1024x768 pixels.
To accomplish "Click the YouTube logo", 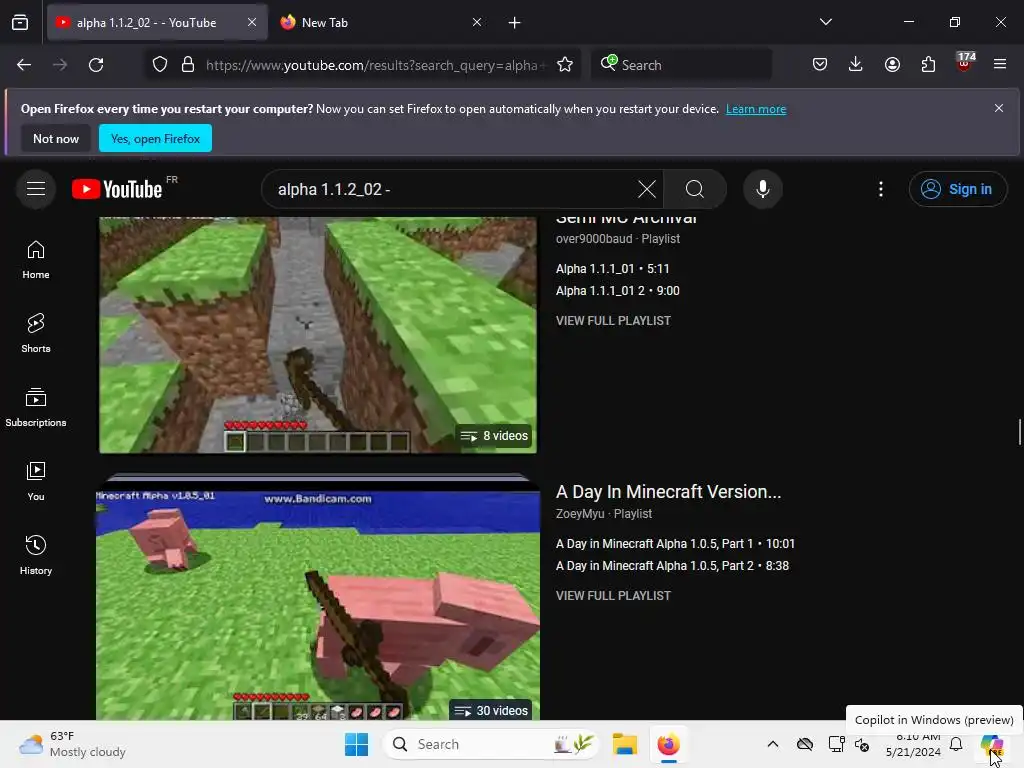I will [117, 189].
